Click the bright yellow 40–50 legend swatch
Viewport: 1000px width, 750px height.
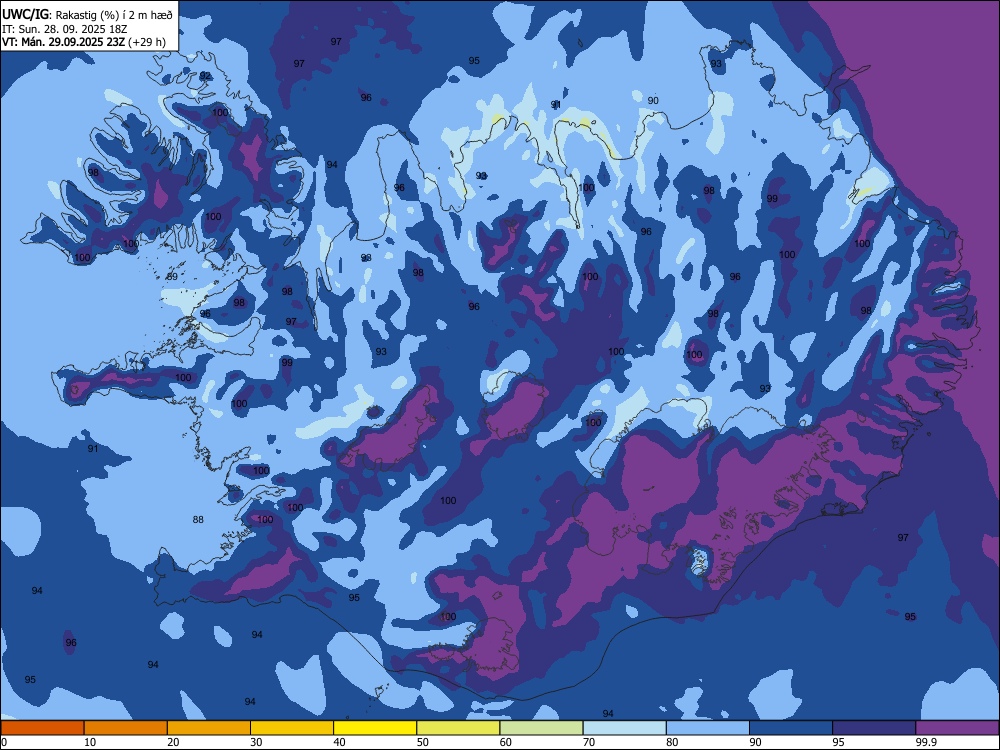[x=375, y=728]
